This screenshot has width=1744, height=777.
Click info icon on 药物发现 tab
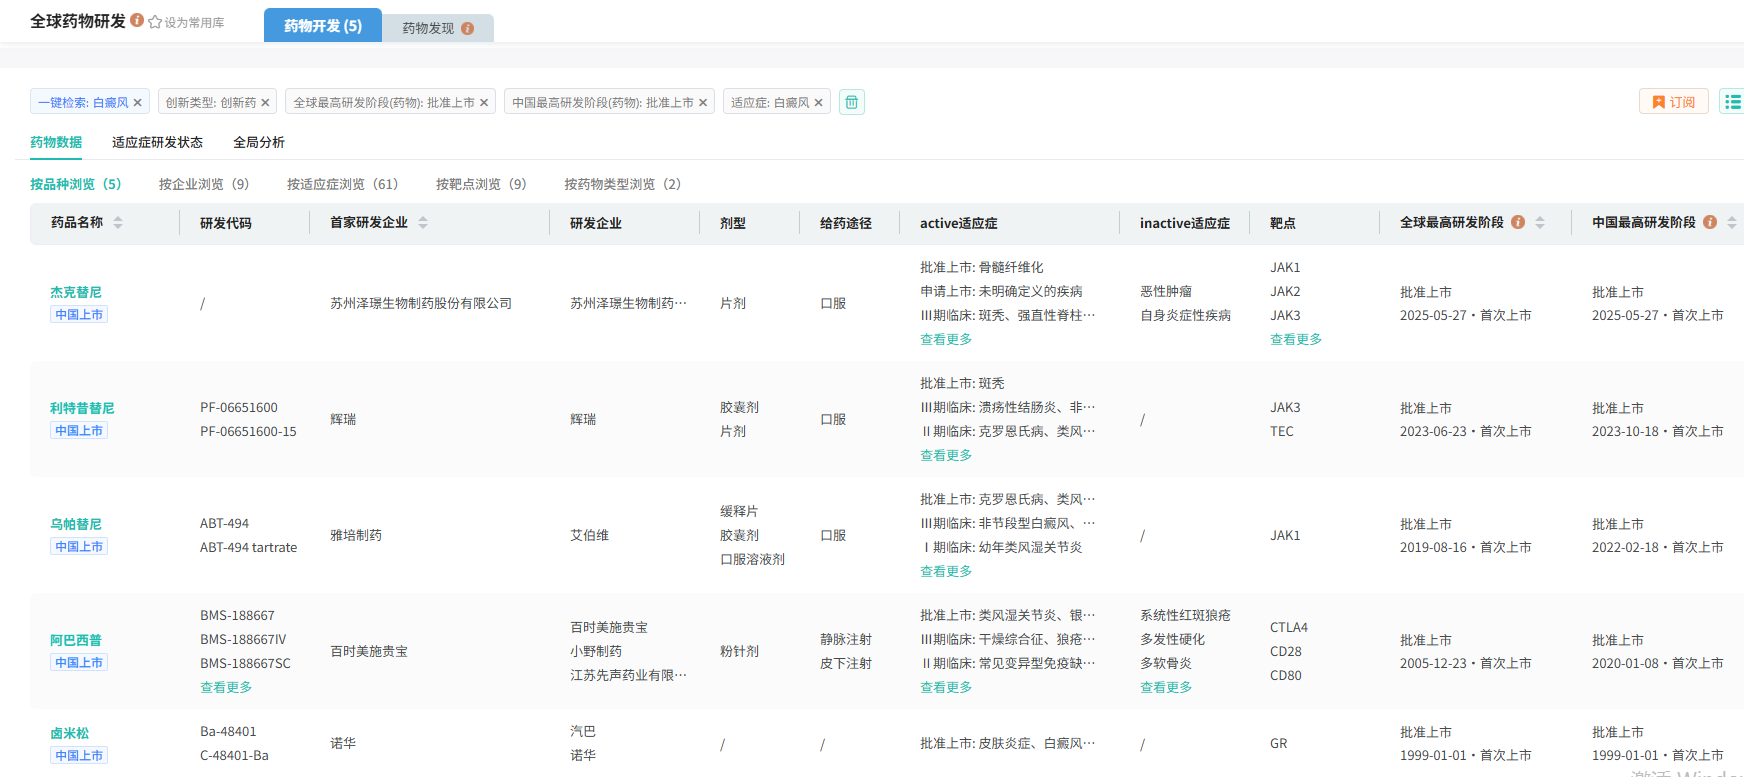pyautogui.click(x=467, y=29)
